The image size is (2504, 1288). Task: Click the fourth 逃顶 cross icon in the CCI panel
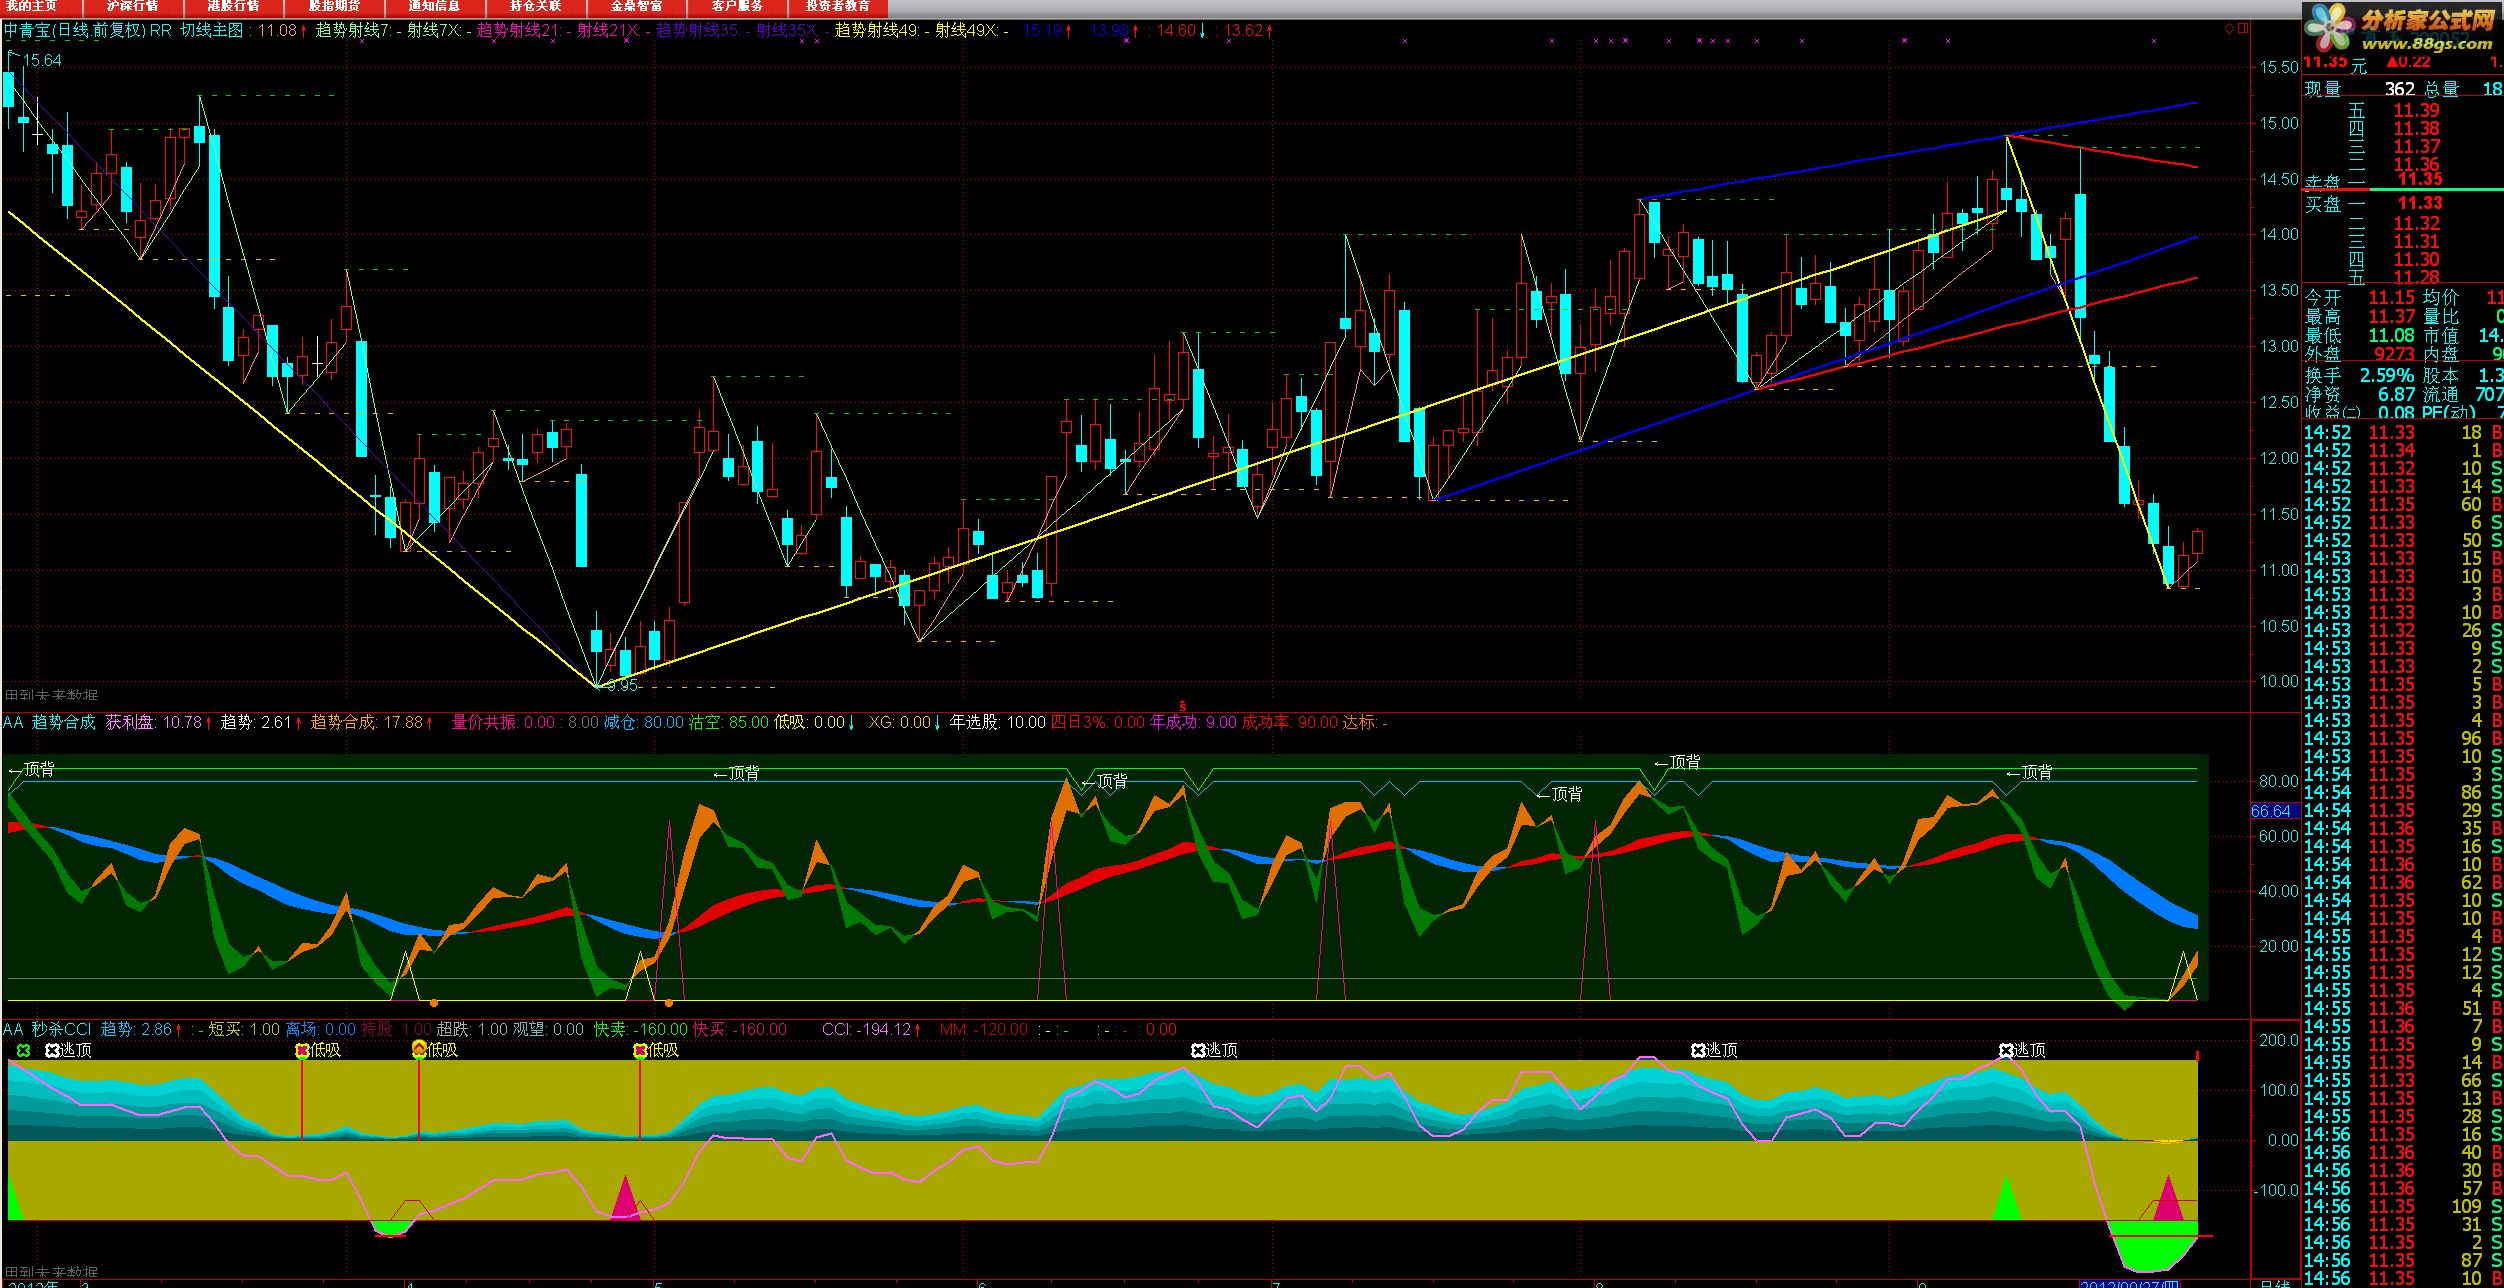(1698, 1050)
